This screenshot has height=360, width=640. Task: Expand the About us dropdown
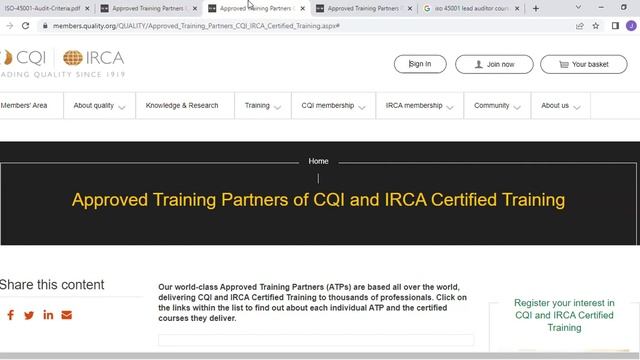(x=560, y=106)
